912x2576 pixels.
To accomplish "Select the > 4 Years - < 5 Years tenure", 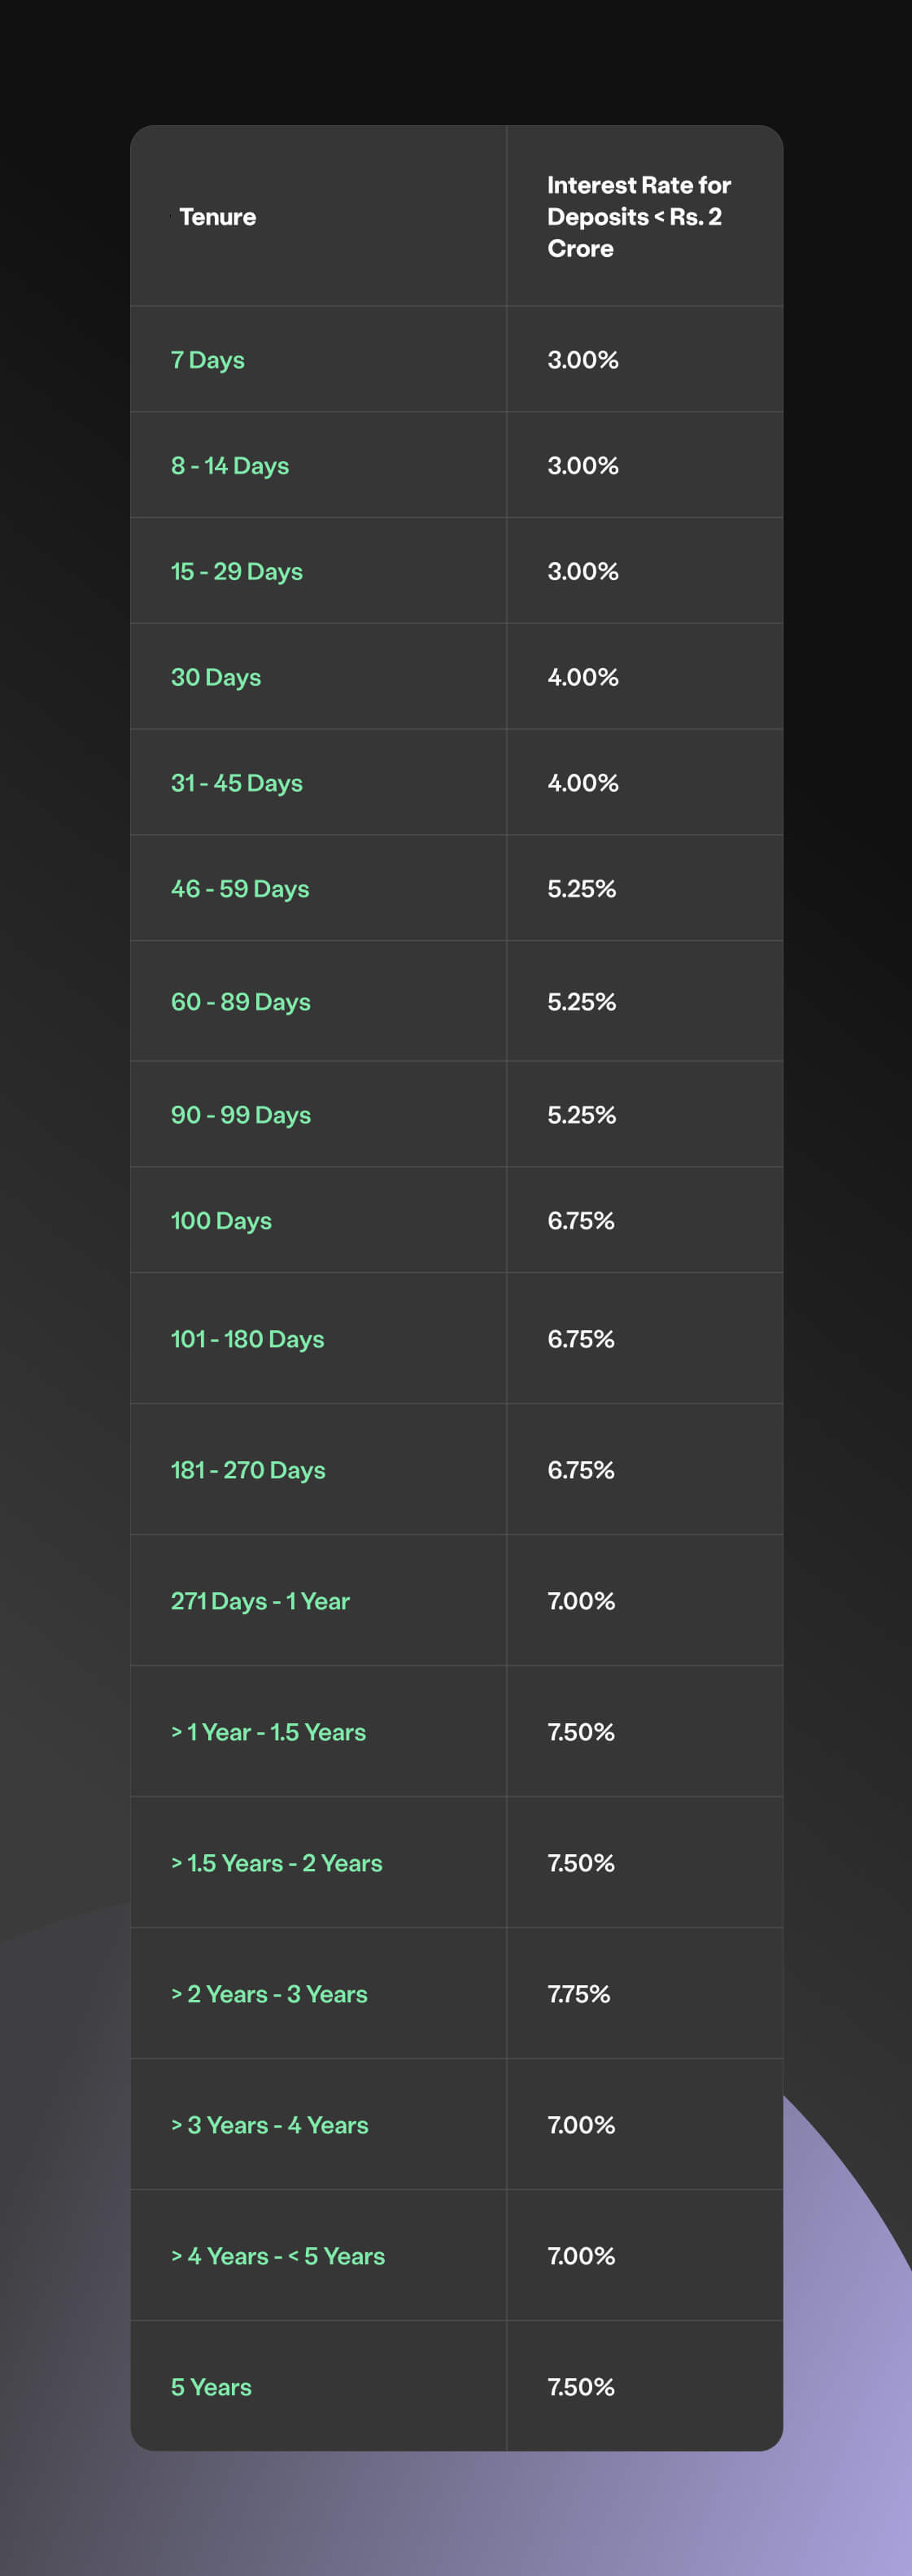I will (x=278, y=2256).
